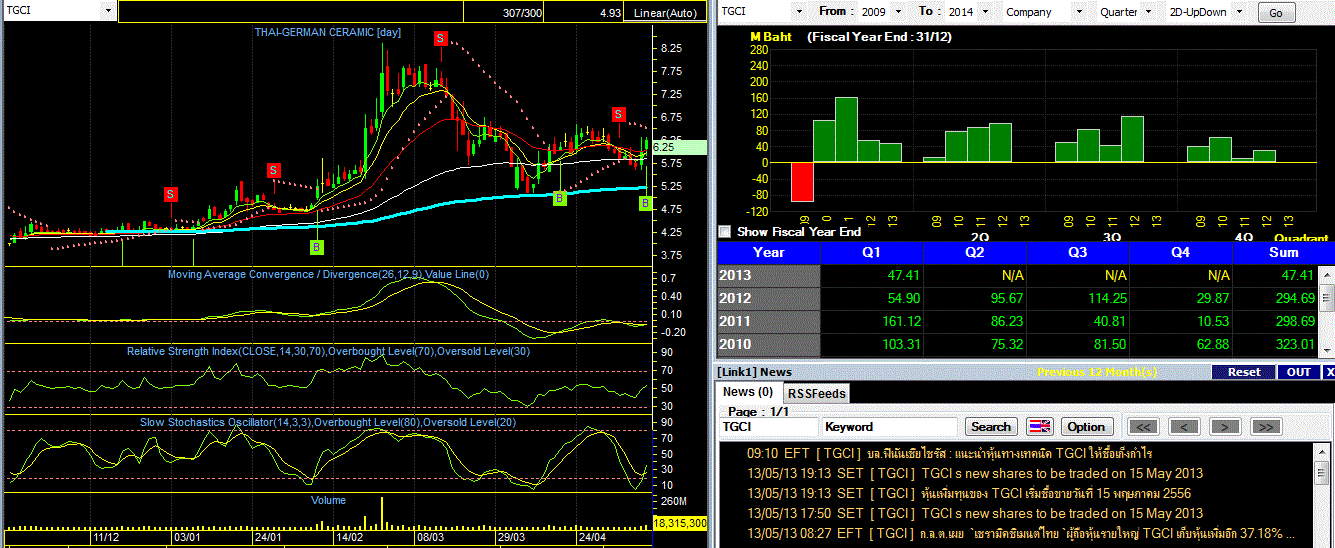Click the buy signal marker near 24/01
The image size is (1335, 548).
[x=317, y=246]
